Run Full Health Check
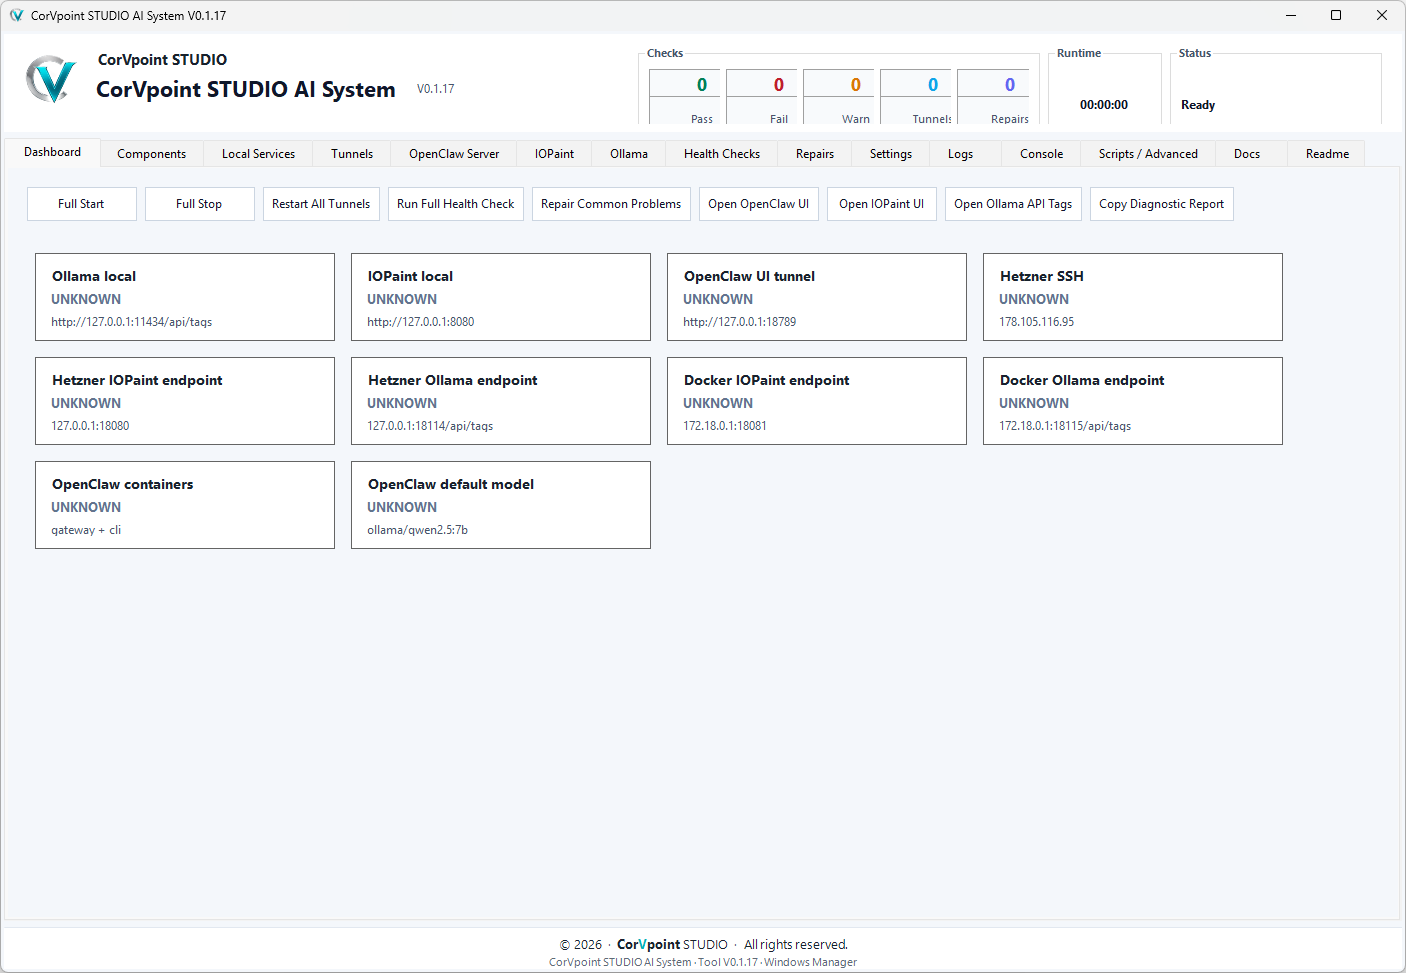 point(456,204)
